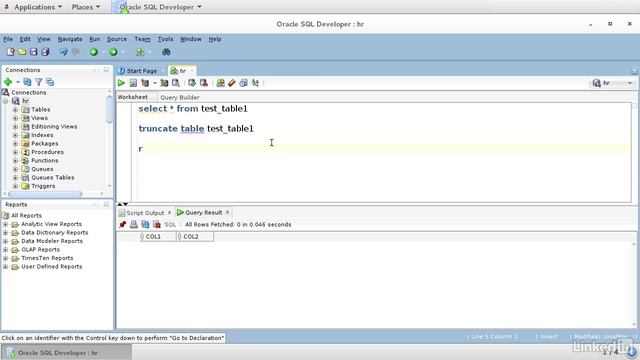Select the Triggers tree item
Viewport: 640px width, 360px height.
[43, 186]
